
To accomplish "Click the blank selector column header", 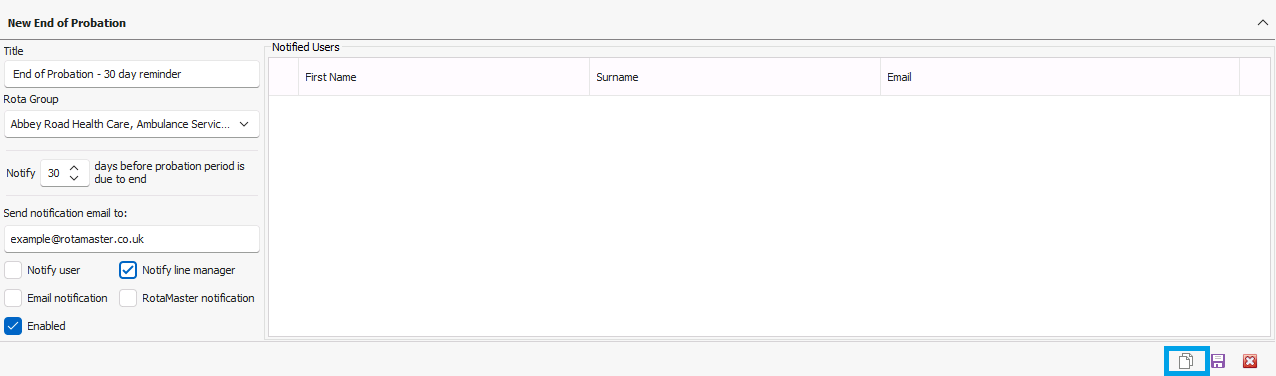I will click(284, 77).
